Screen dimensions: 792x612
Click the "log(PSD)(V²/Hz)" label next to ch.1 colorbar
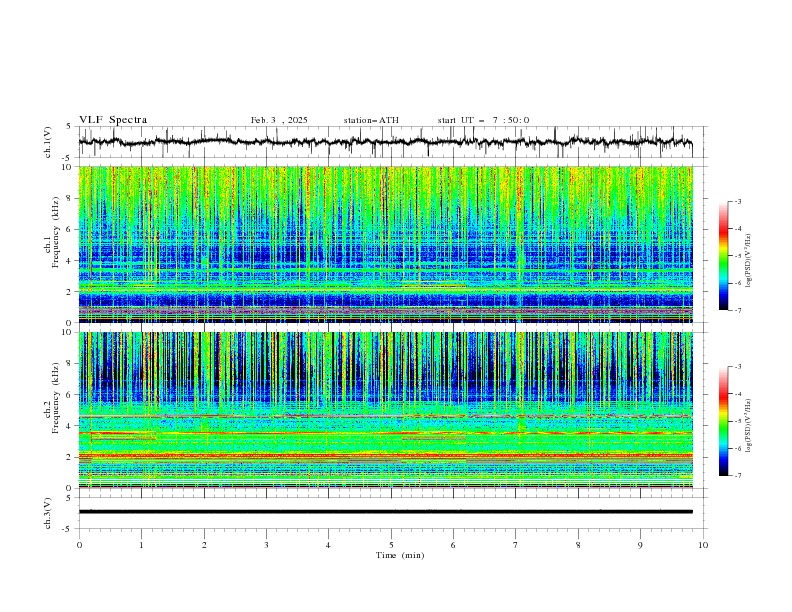click(749, 261)
